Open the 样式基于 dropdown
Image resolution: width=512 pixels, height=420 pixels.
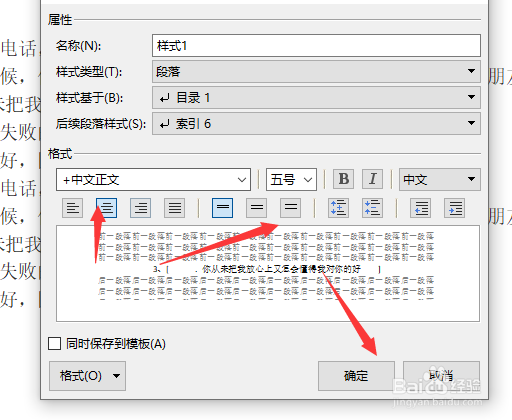pos(316,97)
